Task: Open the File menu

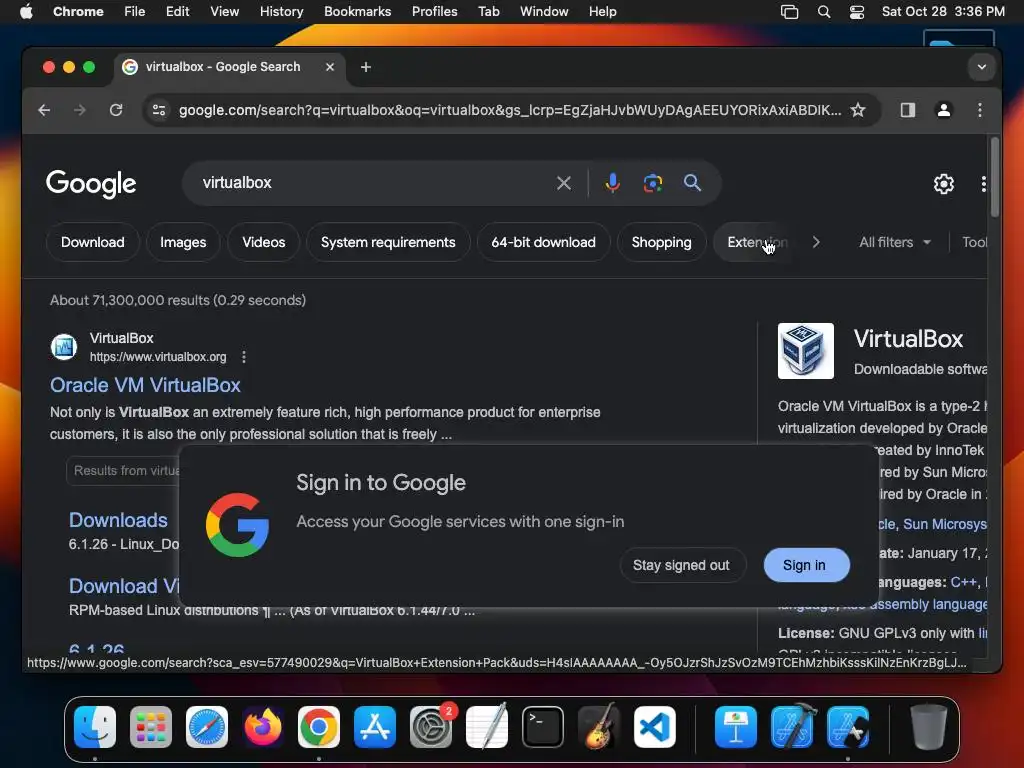Action: pyautogui.click(x=135, y=12)
